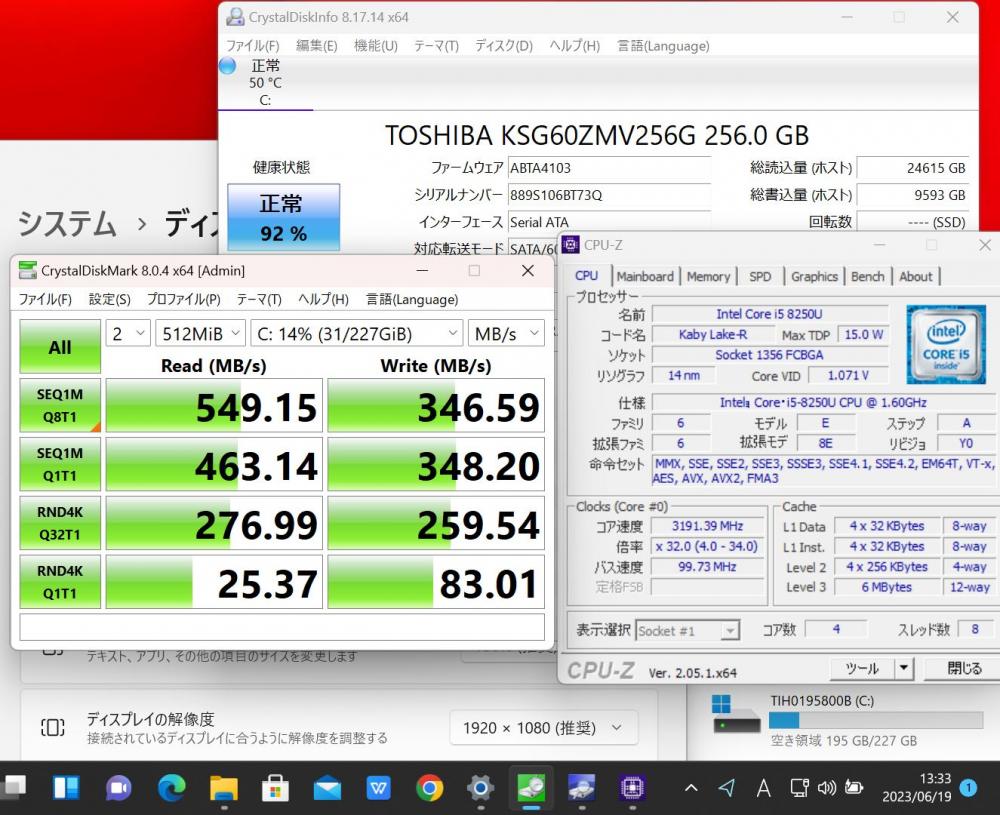Open CrystalDiskInfo 機能(U) menu
Image resolution: width=1000 pixels, height=815 pixels.
(376, 46)
